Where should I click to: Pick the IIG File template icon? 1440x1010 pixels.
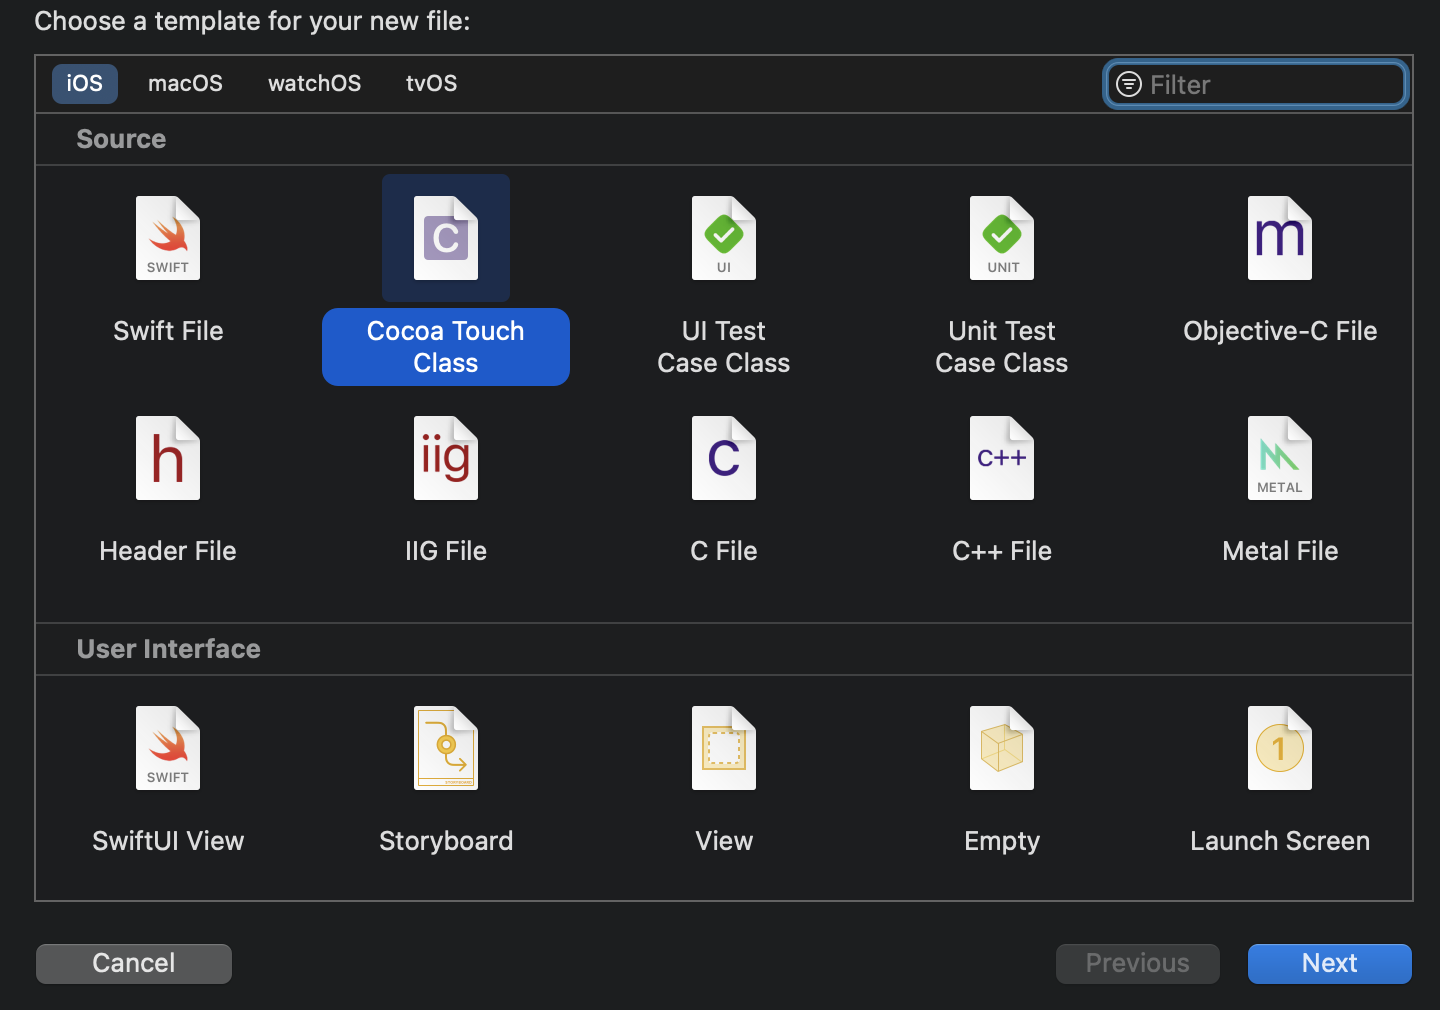pos(446,458)
